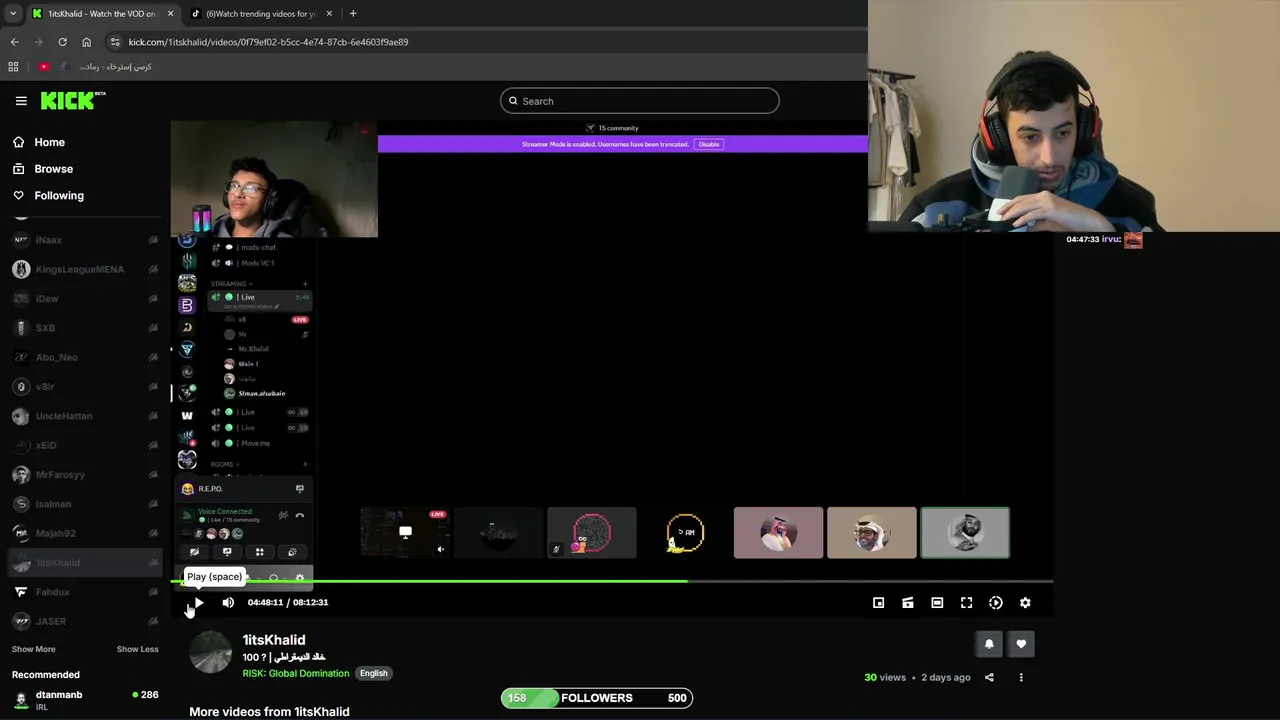
Task: Open the video more options menu
Action: [x=1021, y=677]
